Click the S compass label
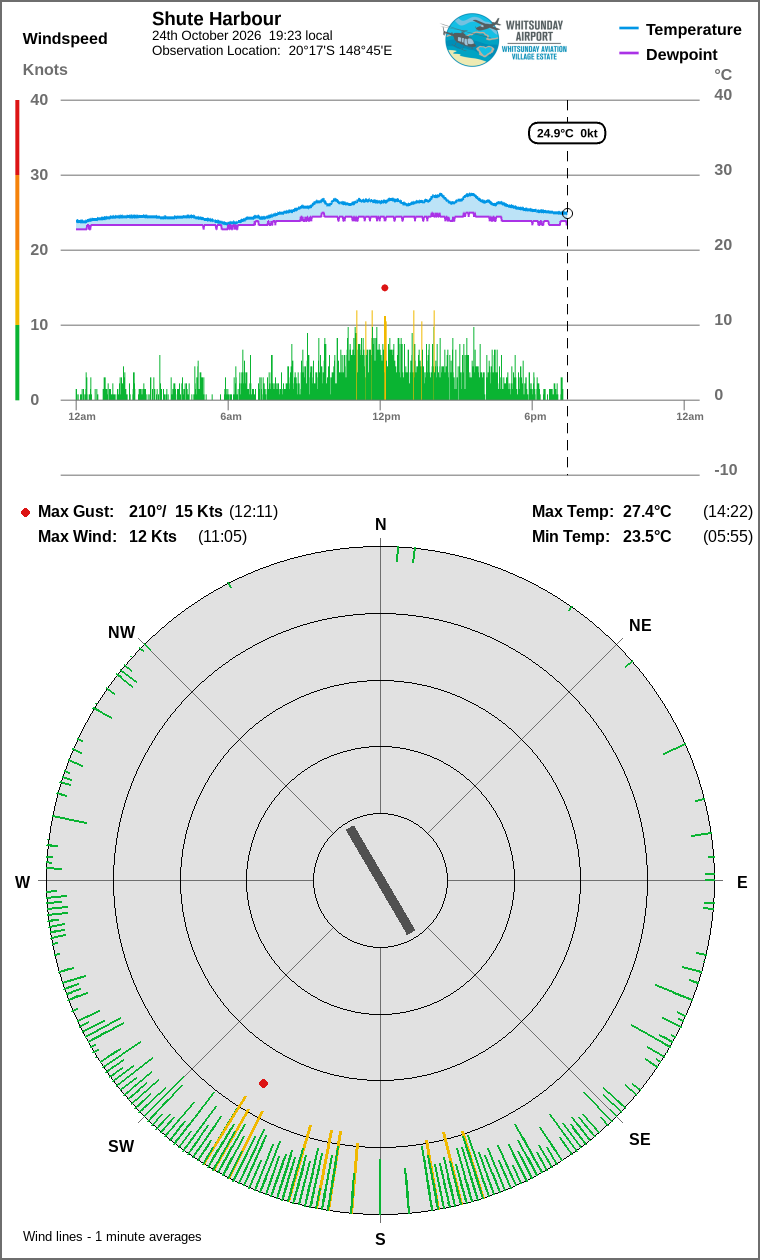The image size is (760, 1260). coord(380,1240)
